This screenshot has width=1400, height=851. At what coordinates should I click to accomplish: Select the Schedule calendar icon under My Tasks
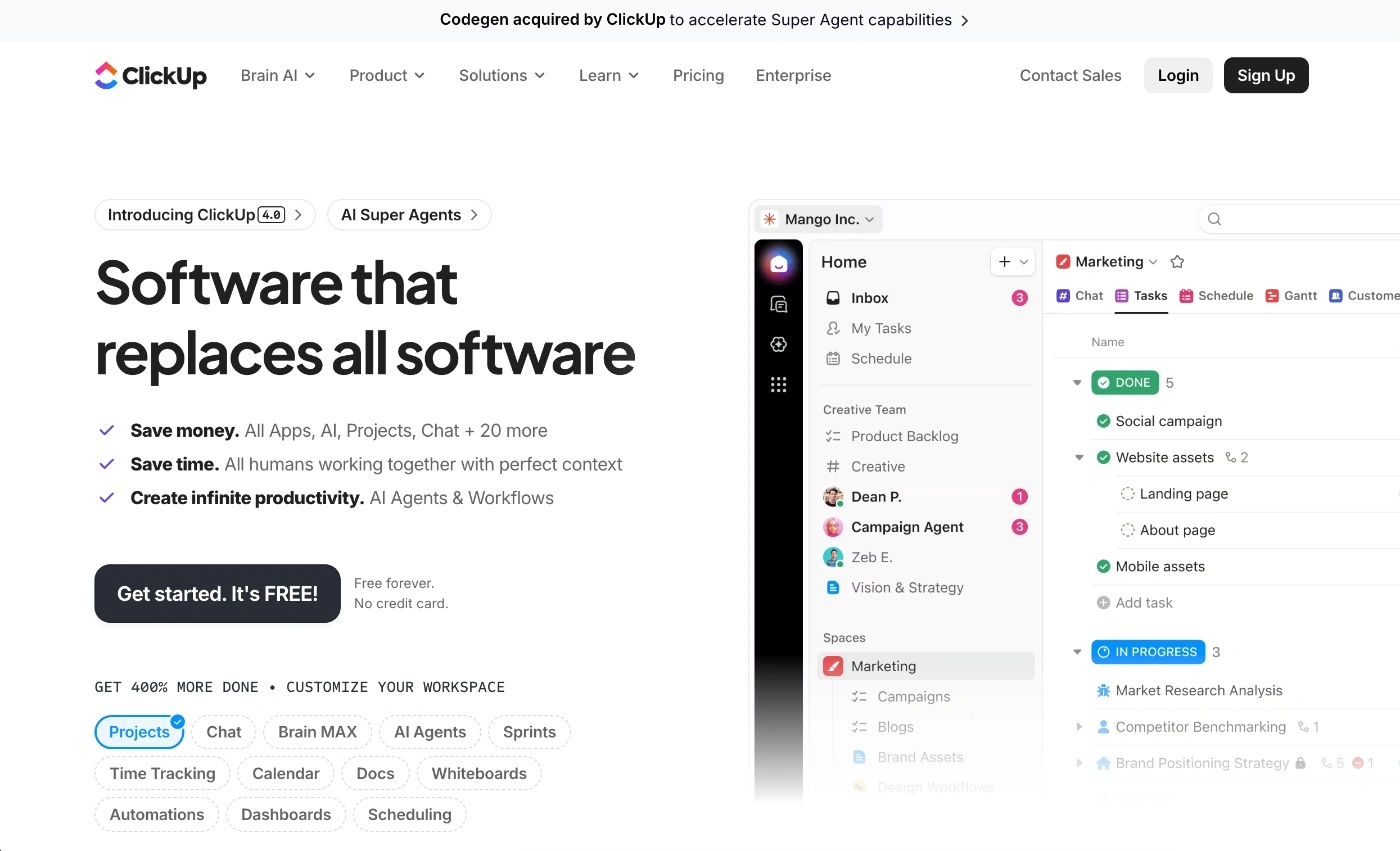click(833, 358)
